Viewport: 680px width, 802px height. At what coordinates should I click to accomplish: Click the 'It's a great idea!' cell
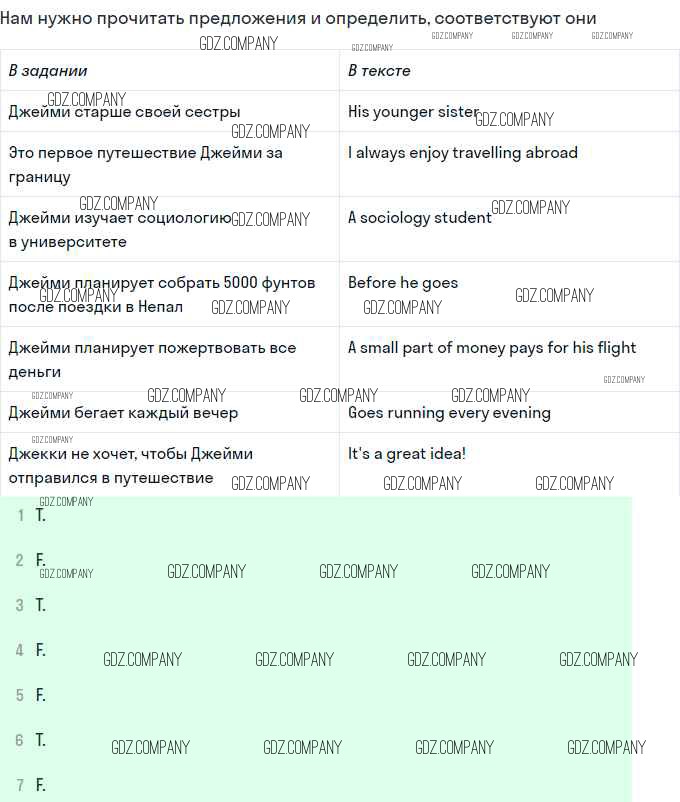click(x=406, y=454)
